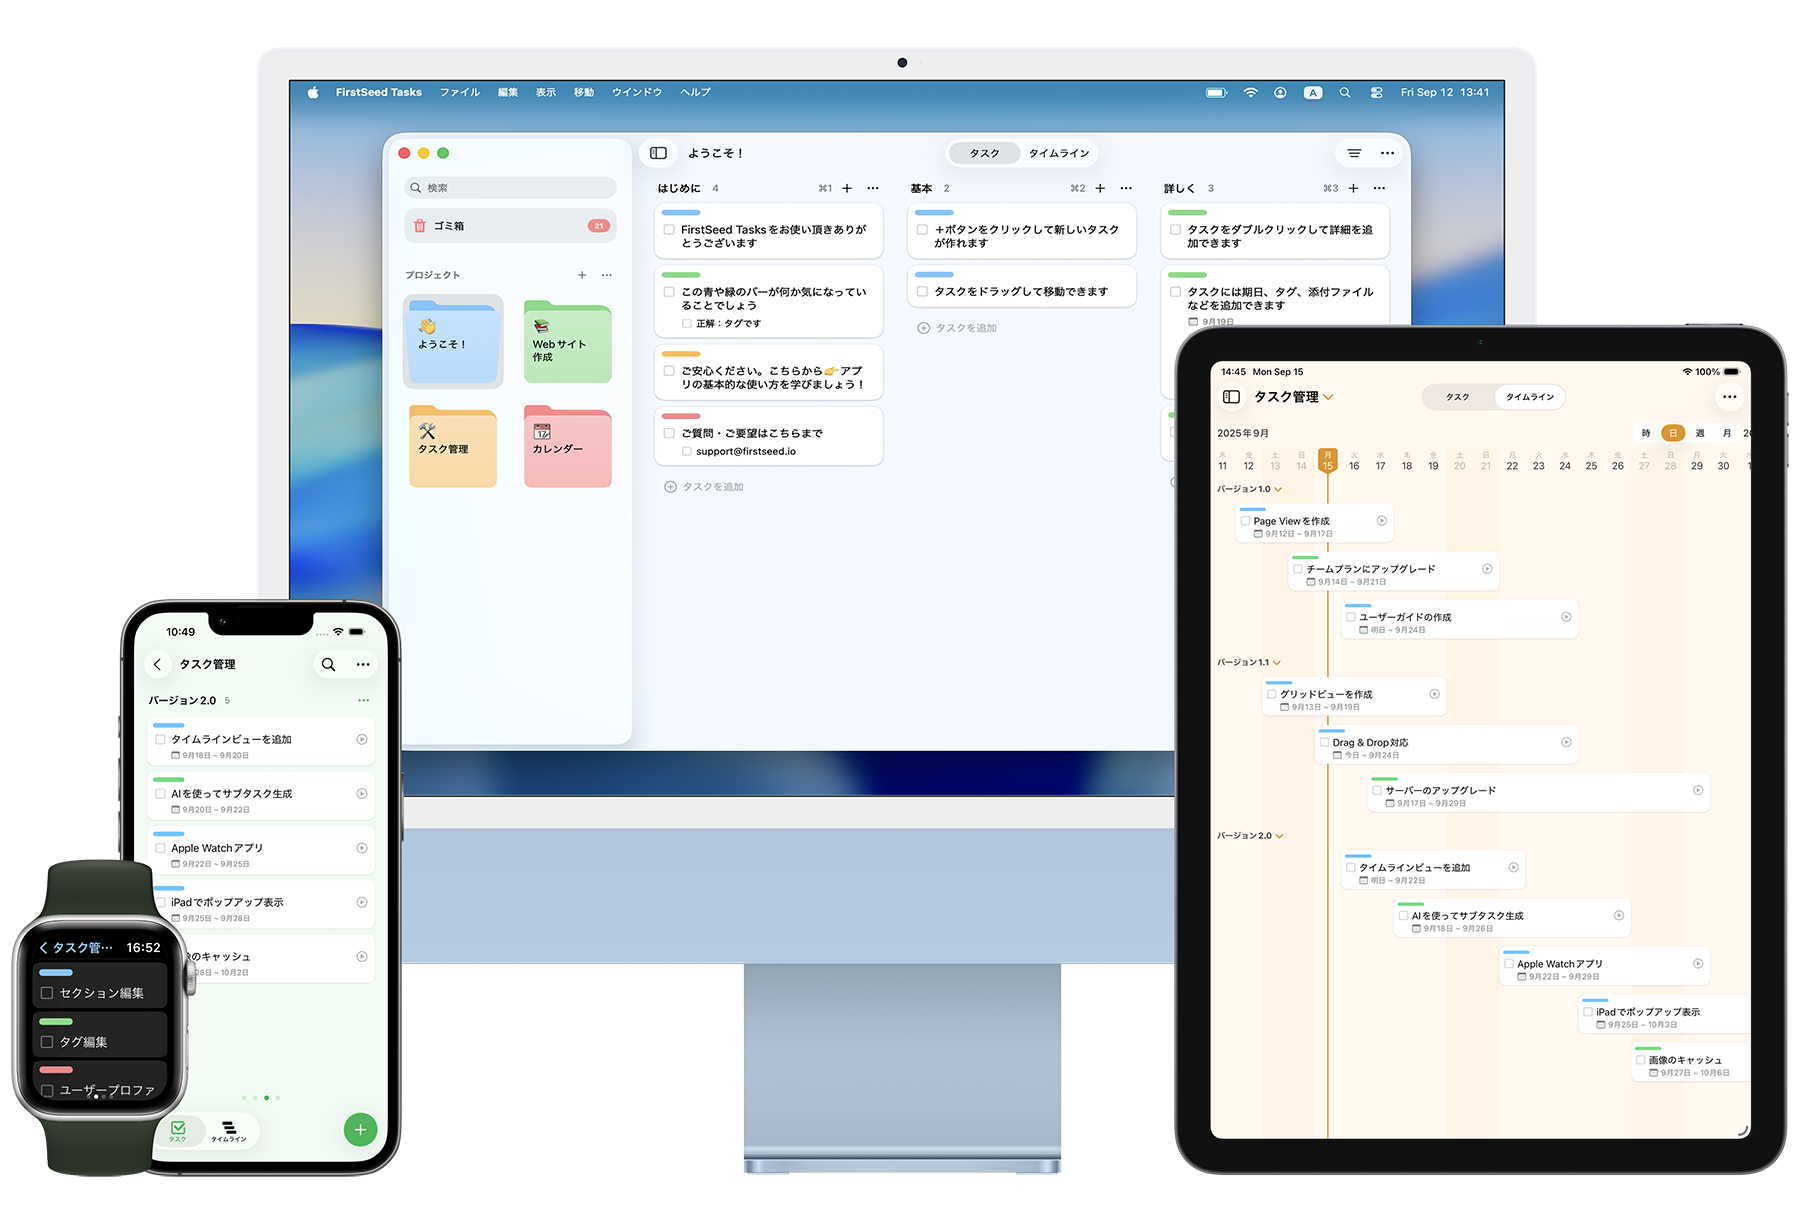Check off the FirstSeed Tasks welcome task
The height and width of the screenshot is (1225, 1800).
pyautogui.click(x=668, y=229)
